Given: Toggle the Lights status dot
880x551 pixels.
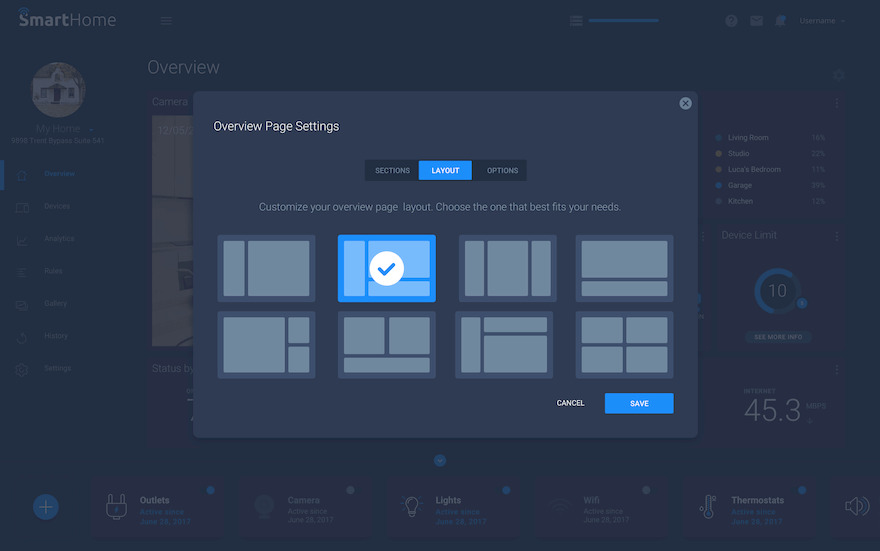Looking at the screenshot, I should click(x=506, y=490).
